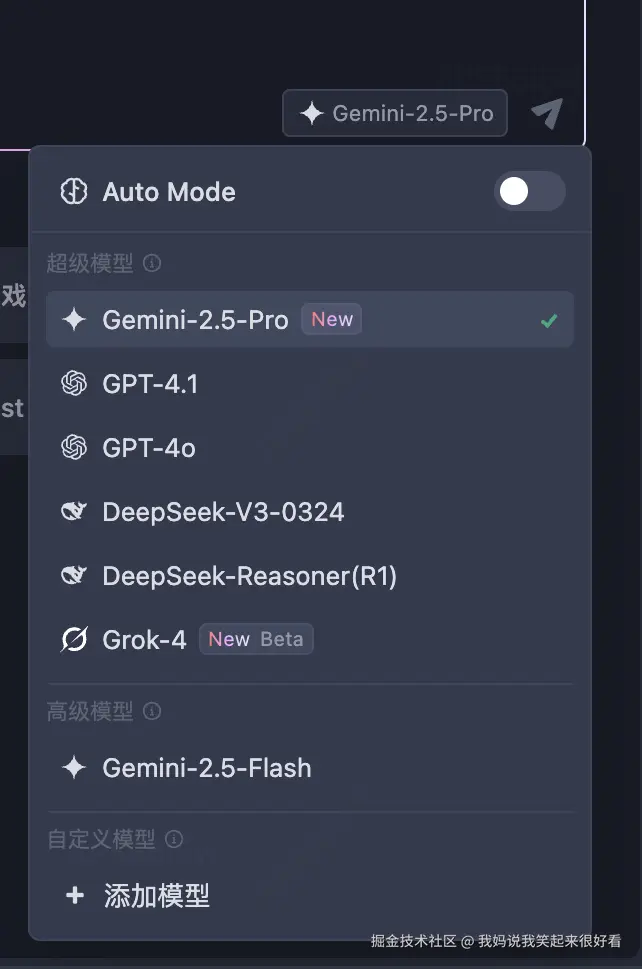Click the Grok logo icon
This screenshot has height=969, width=642.
pos(74,640)
